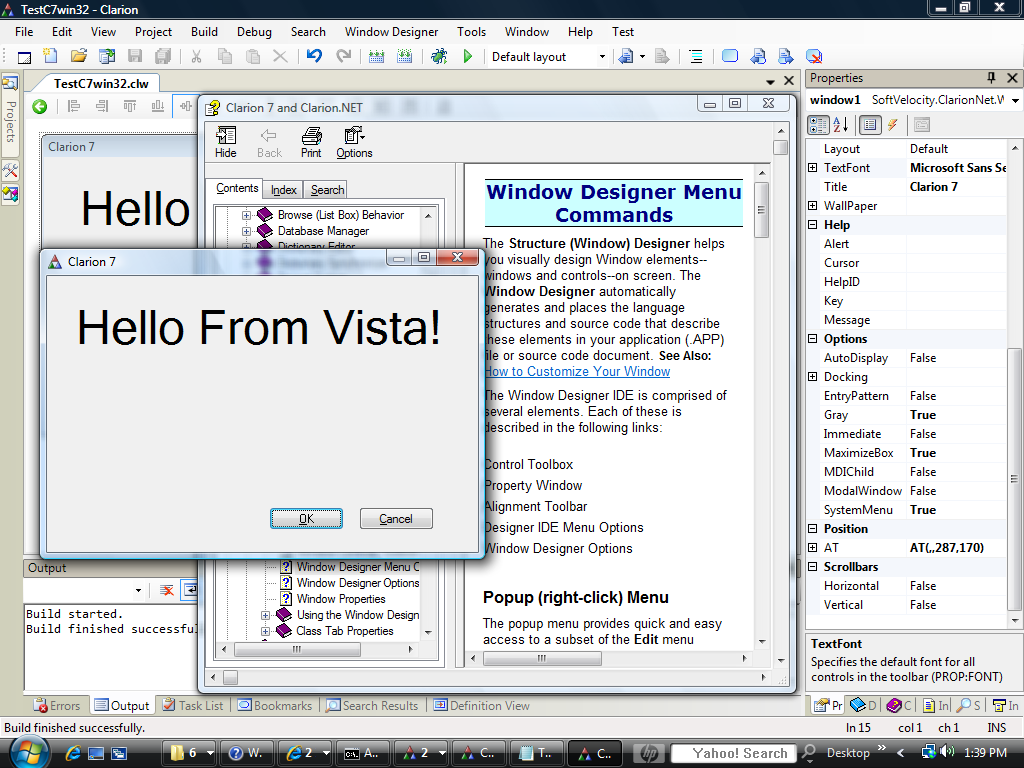Image resolution: width=1024 pixels, height=768 pixels.
Task: Switch to the Index tab in help
Action: click(x=283, y=189)
